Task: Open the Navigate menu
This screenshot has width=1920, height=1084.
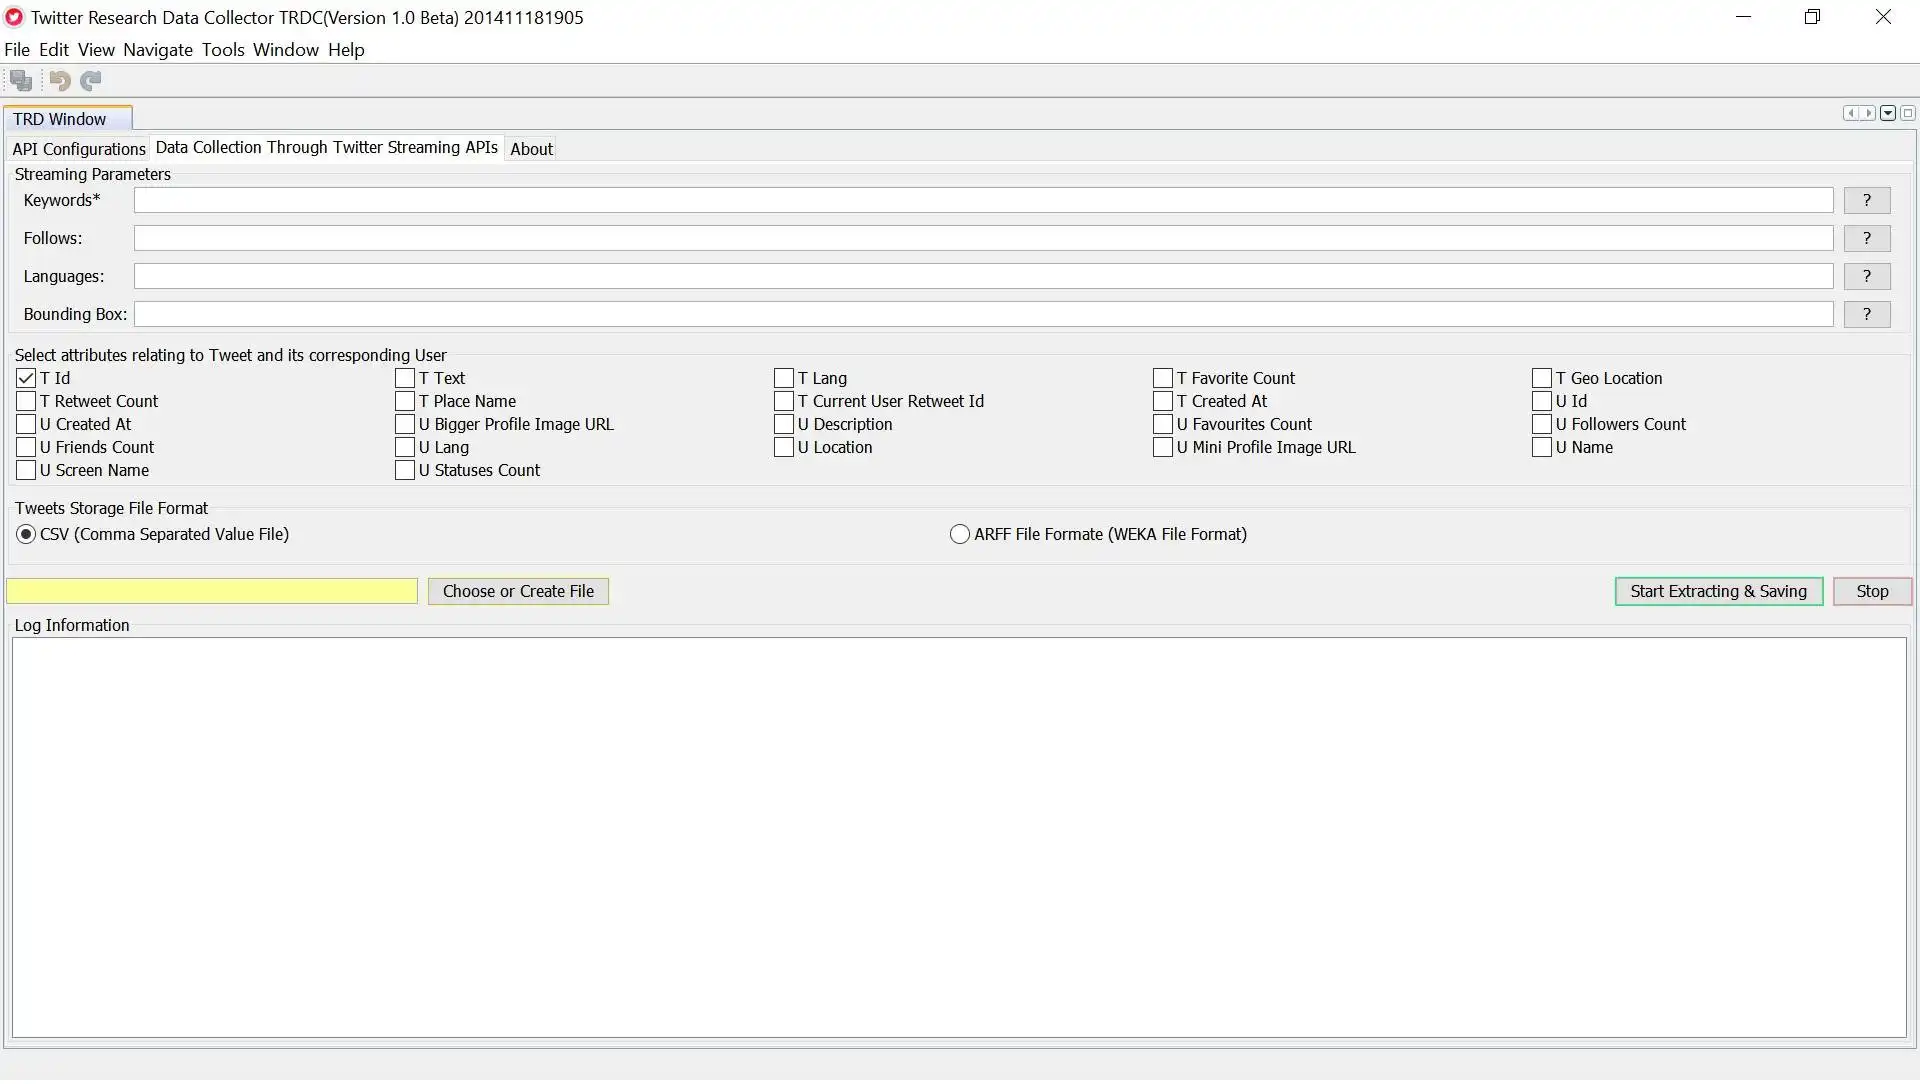Action: click(157, 49)
